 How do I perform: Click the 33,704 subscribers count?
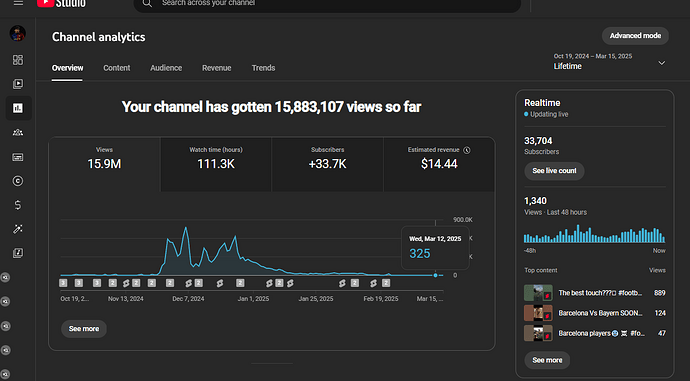point(538,141)
